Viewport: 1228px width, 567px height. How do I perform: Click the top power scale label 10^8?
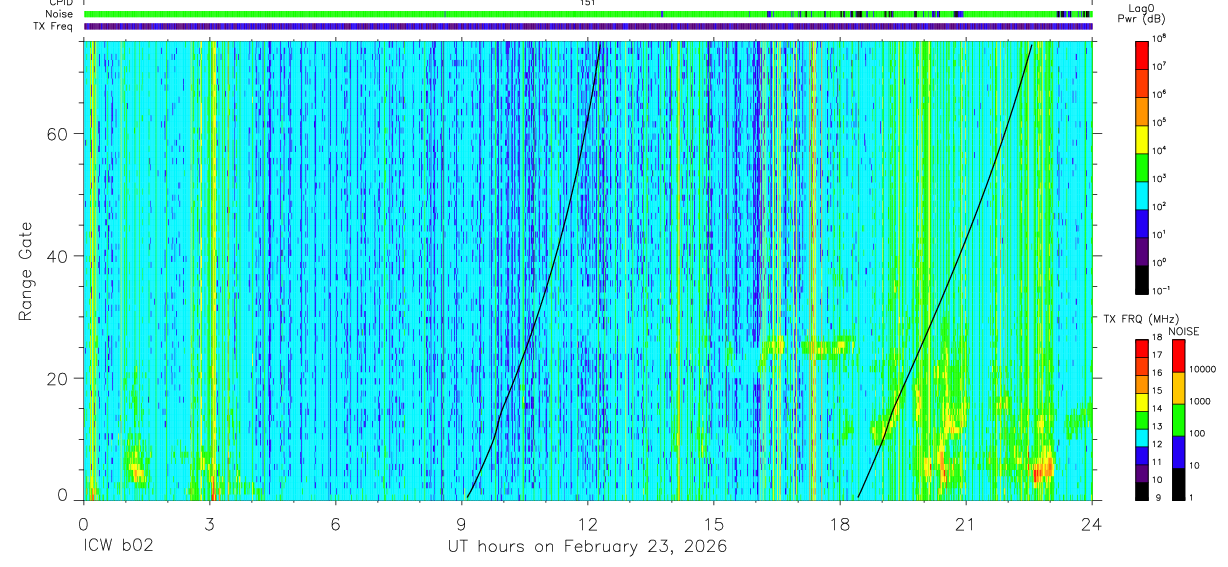click(x=1161, y=38)
